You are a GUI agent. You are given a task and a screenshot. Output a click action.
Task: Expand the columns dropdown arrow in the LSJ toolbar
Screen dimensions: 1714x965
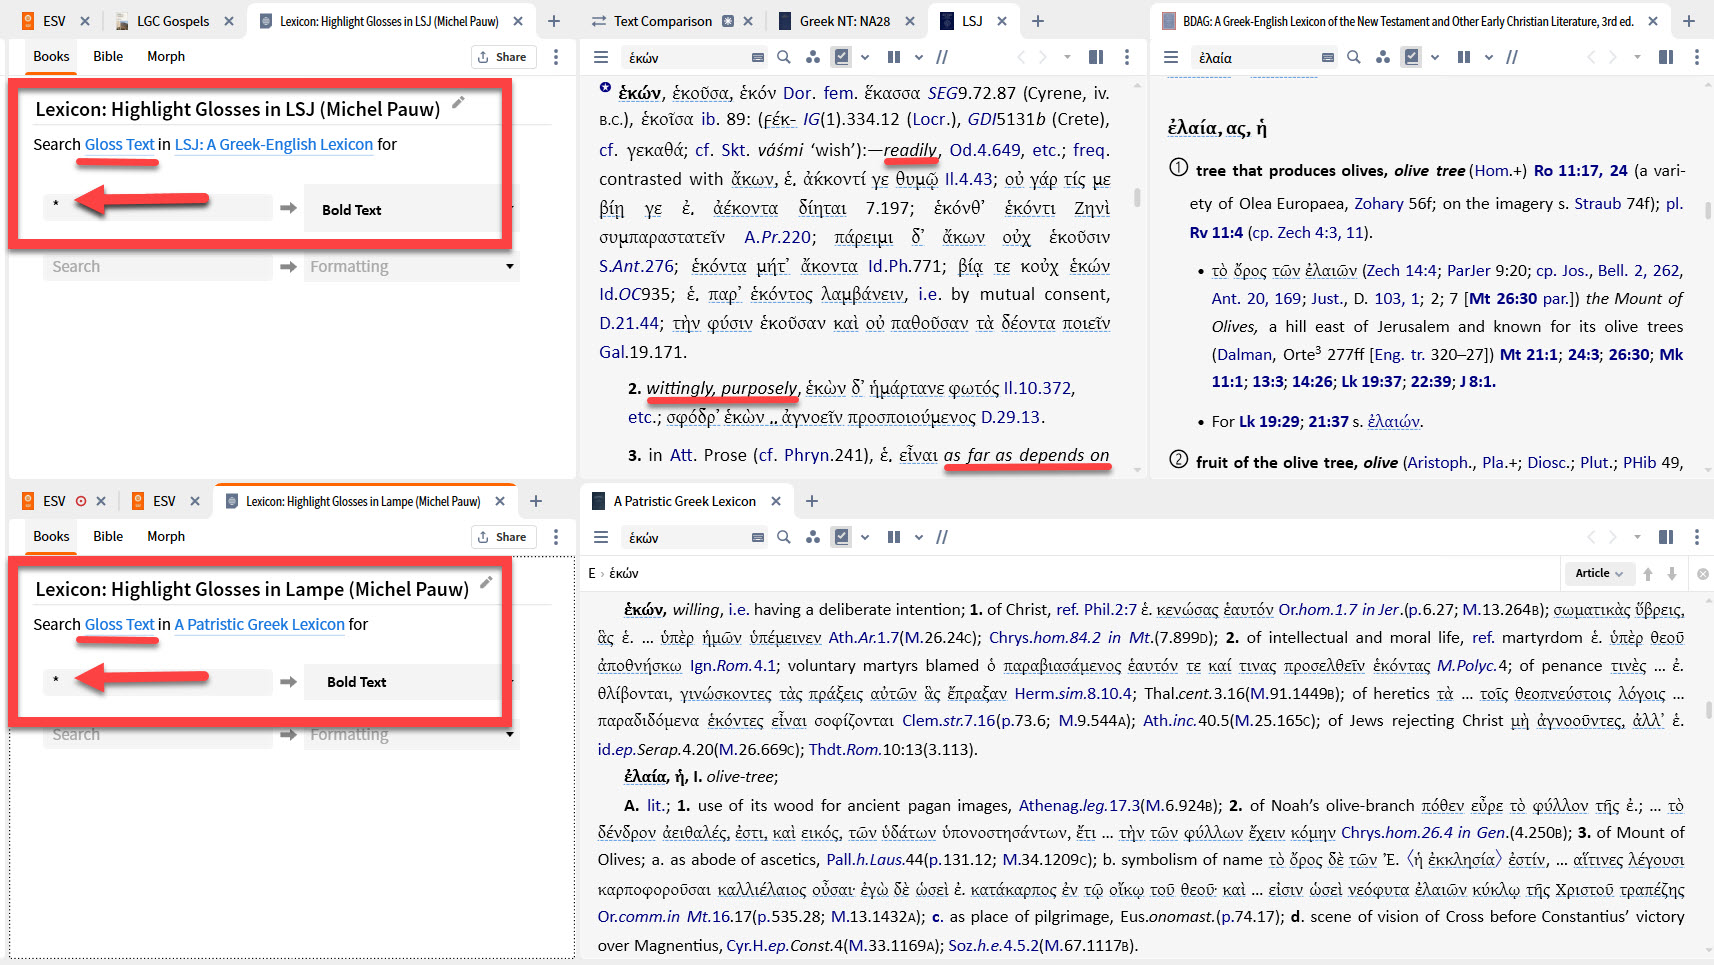[x=919, y=57]
